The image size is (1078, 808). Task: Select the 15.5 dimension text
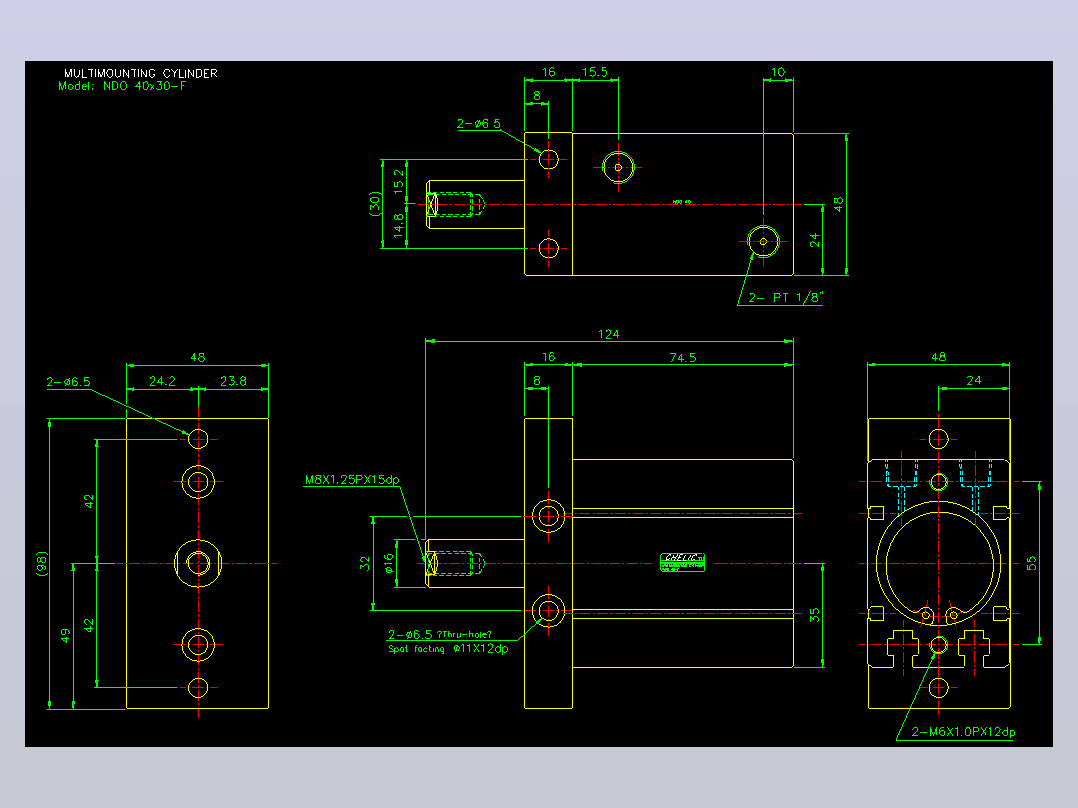[x=595, y=72]
